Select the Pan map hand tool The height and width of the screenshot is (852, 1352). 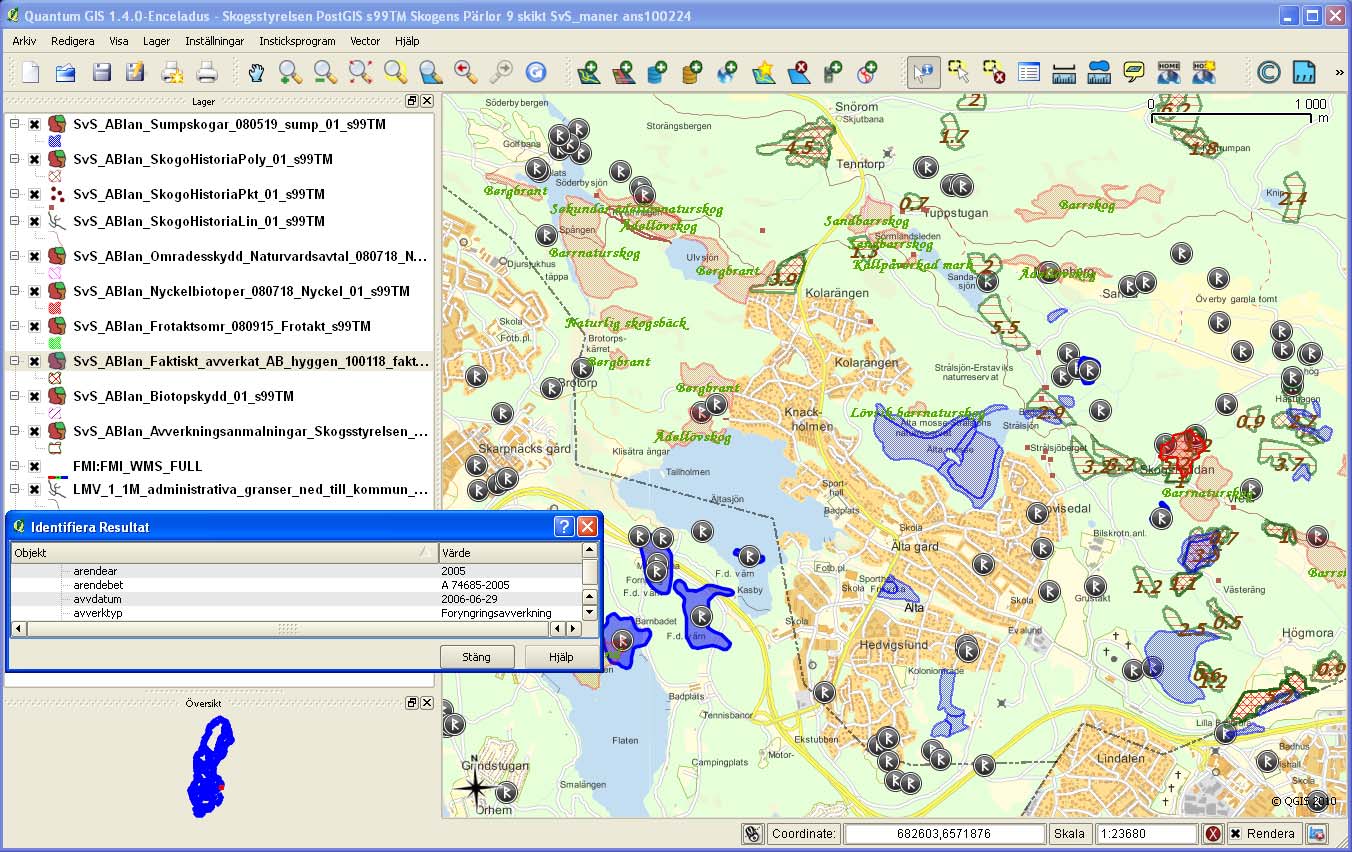(x=256, y=72)
